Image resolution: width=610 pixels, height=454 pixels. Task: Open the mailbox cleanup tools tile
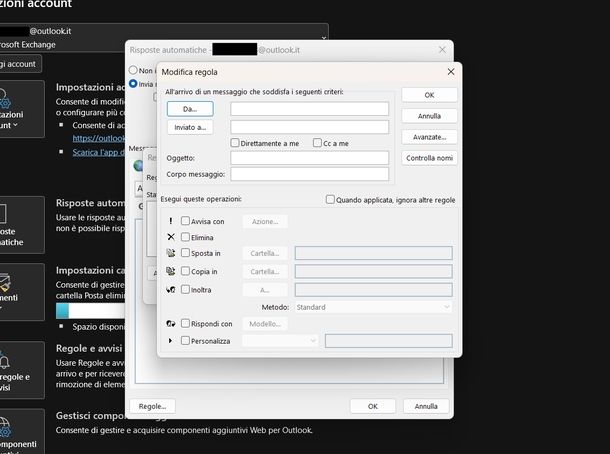[x=20, y=292]
